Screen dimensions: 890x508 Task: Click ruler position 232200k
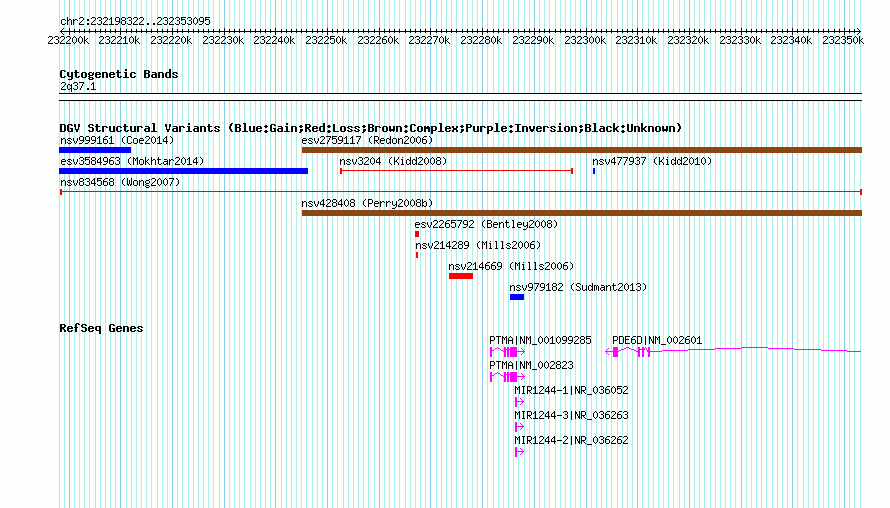68,40
